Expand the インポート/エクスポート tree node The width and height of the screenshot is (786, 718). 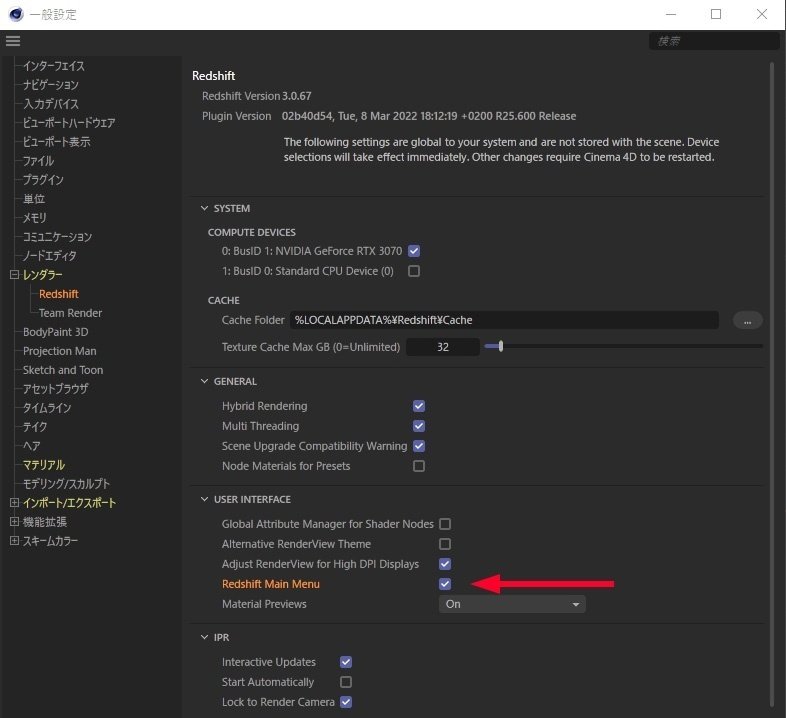(x=15, y=503)
